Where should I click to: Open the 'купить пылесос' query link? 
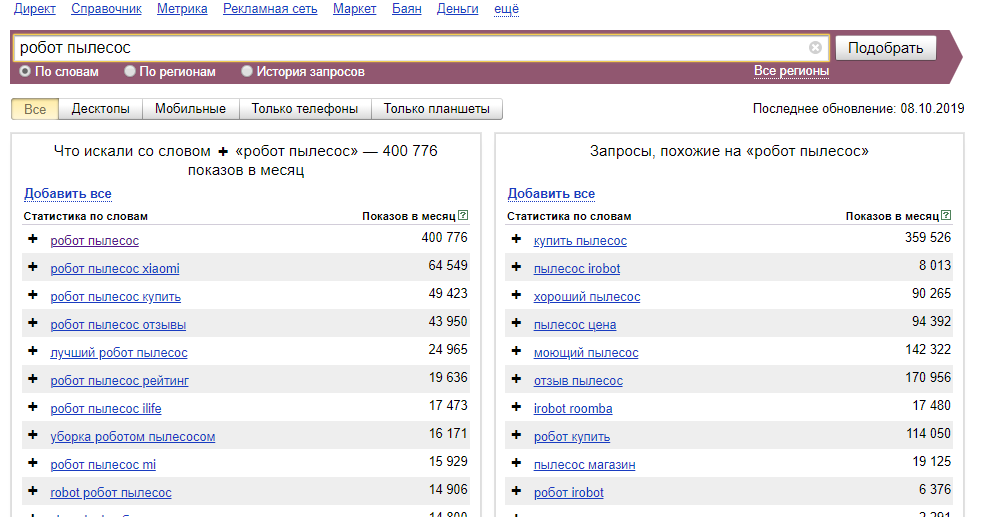(580, 240)
